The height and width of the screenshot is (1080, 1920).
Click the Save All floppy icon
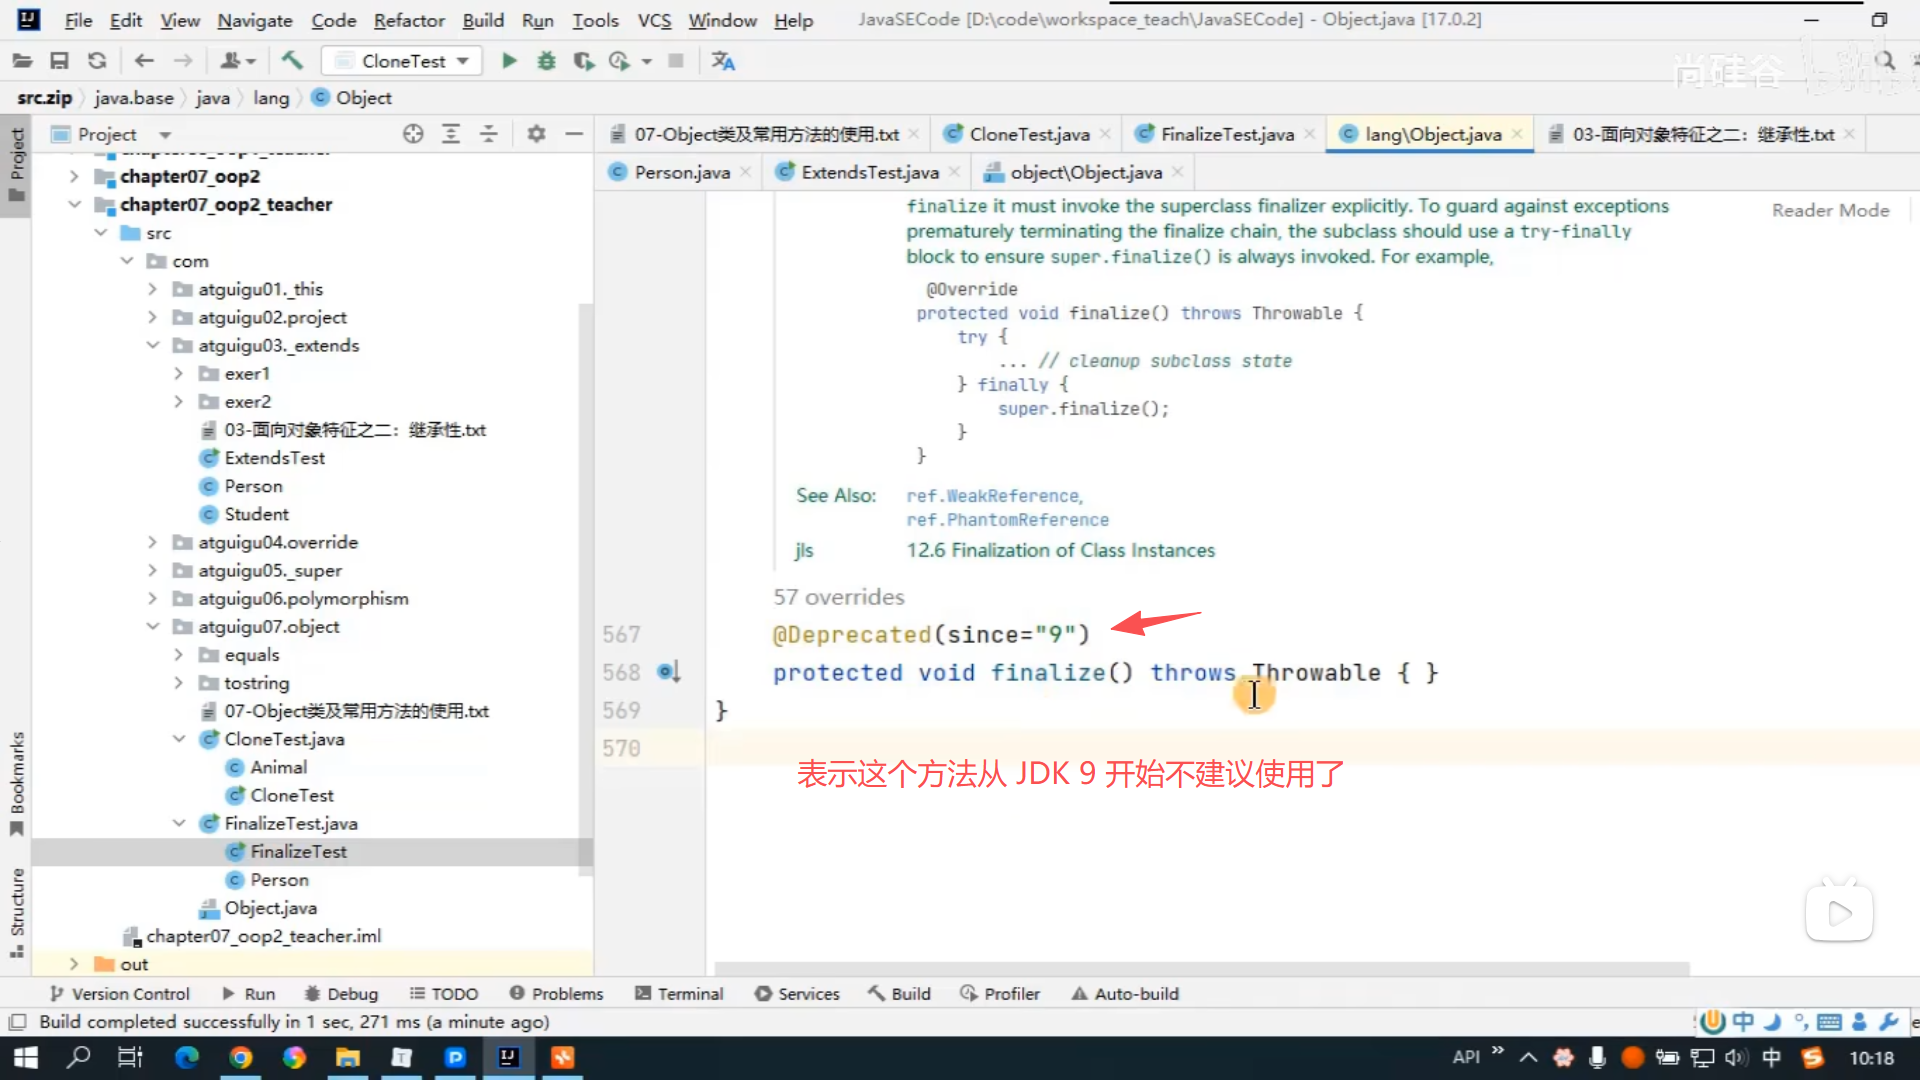point(60,61)
